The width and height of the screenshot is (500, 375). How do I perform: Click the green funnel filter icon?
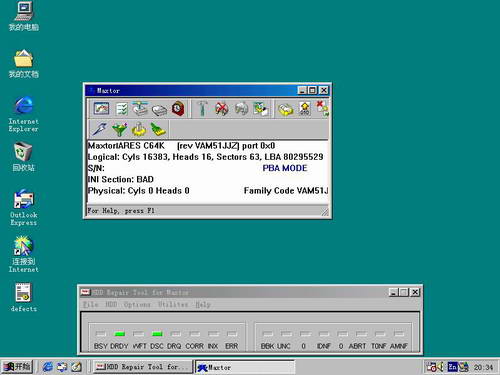119,129
